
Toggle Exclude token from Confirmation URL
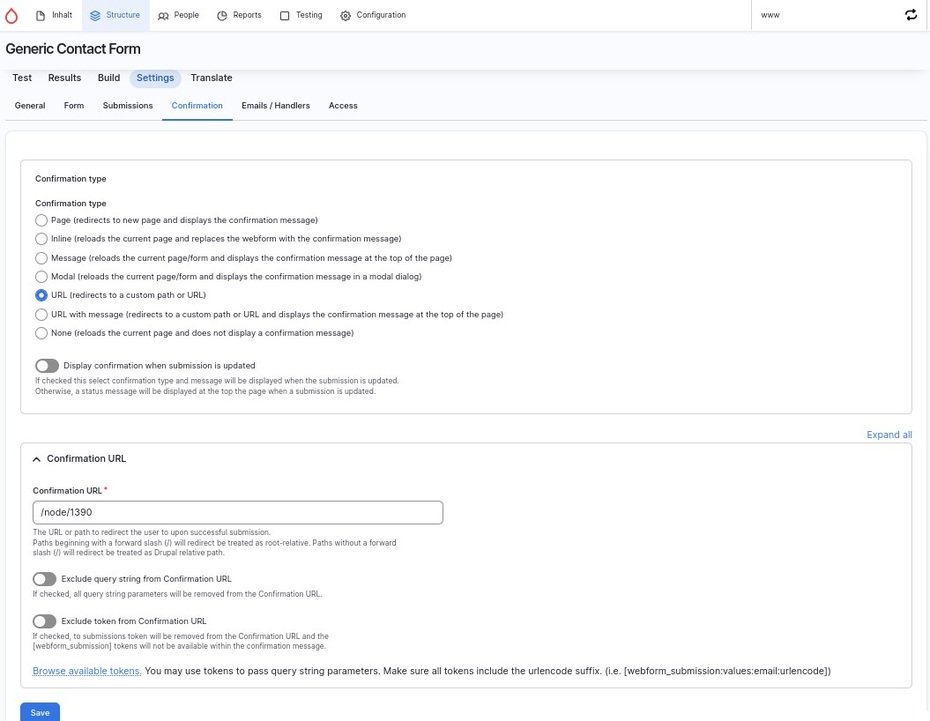[45, 621]
